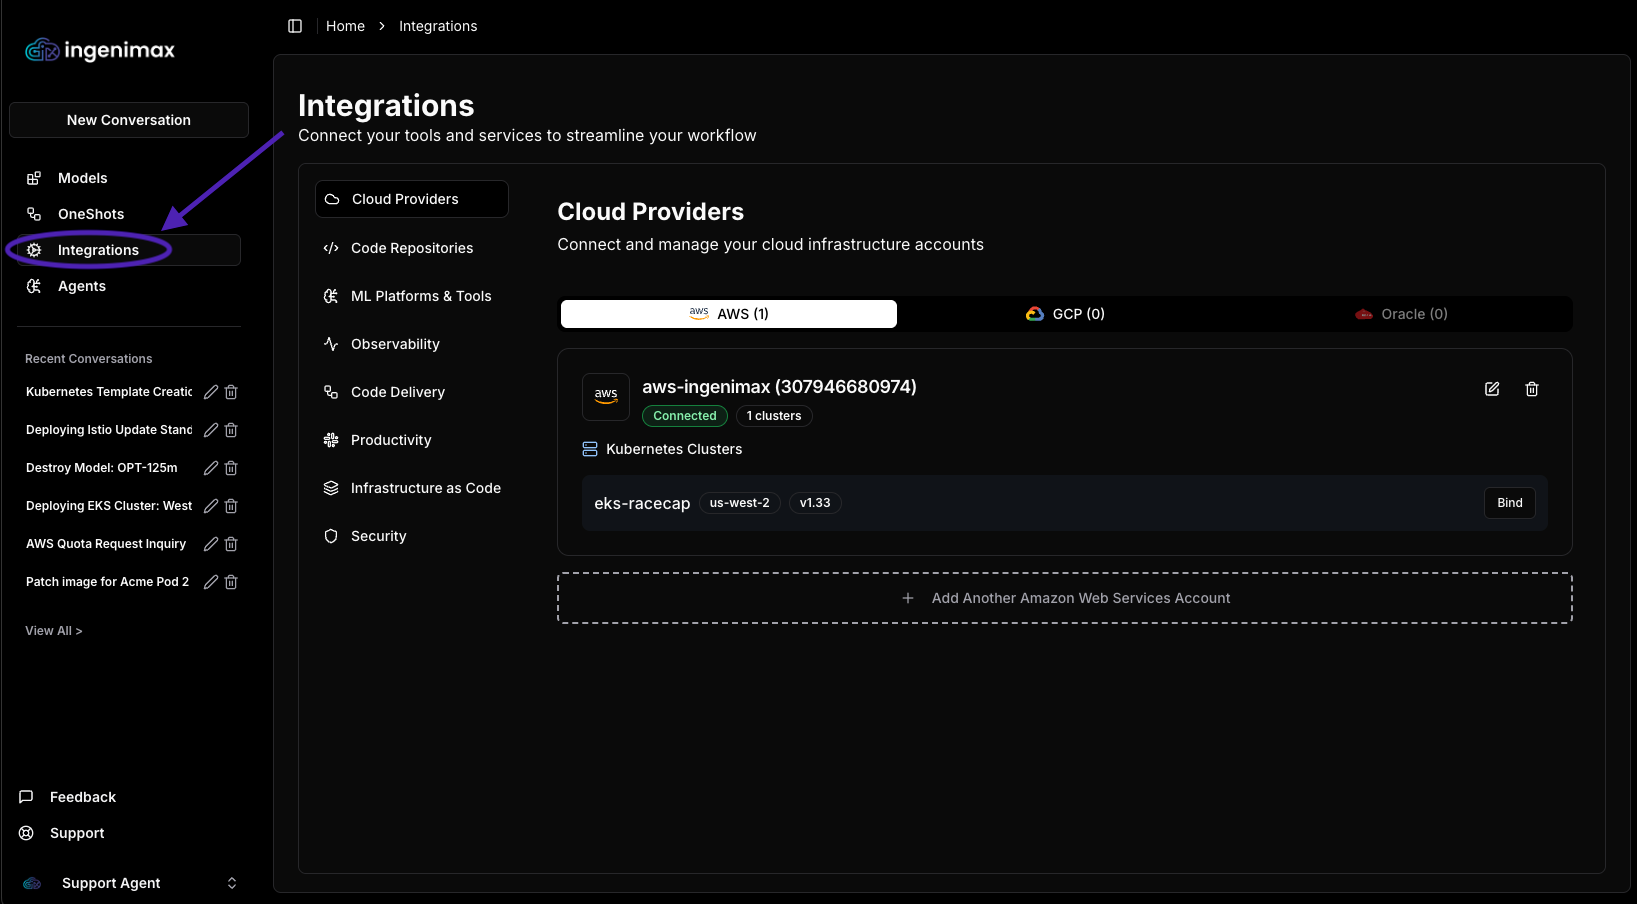Click trash icon for AWS Quota Request Inquiry
The width and height of the screenshot is (1637, 904).
(x=231, y=544)
